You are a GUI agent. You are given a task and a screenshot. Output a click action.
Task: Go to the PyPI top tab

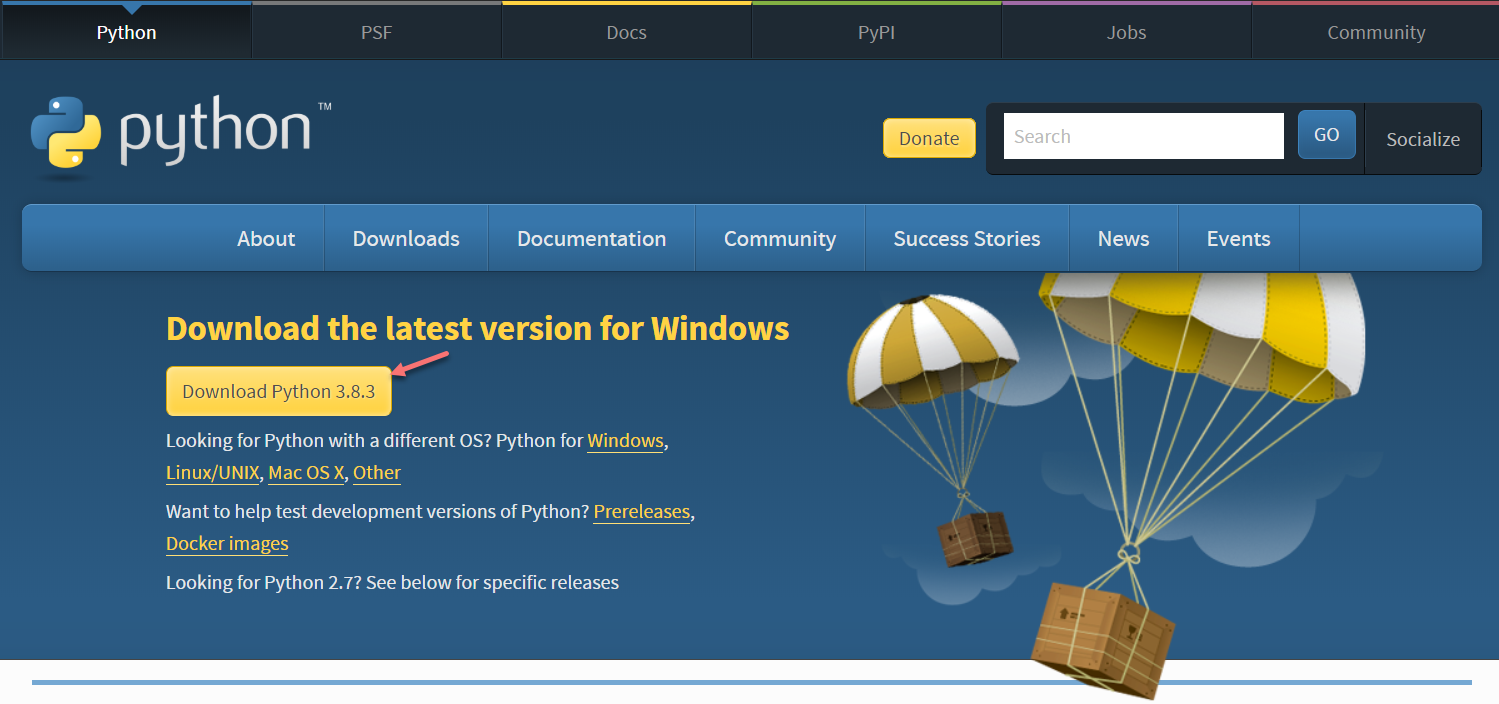tap(876, 32)
